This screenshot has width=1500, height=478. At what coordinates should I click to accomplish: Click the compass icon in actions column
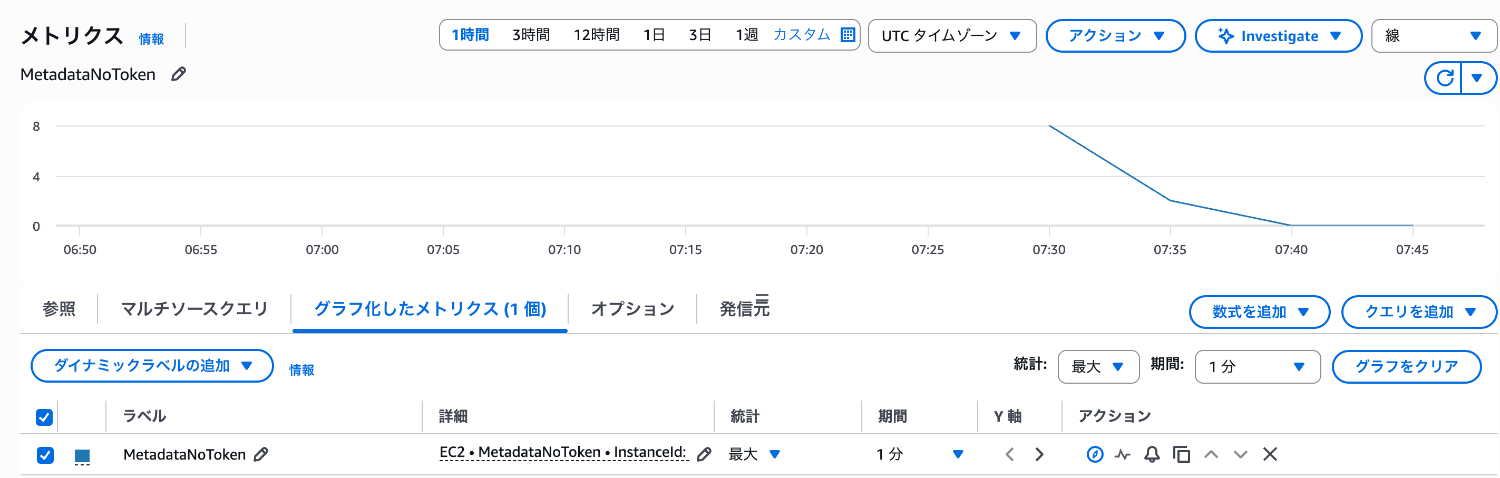click(1095, 454)
